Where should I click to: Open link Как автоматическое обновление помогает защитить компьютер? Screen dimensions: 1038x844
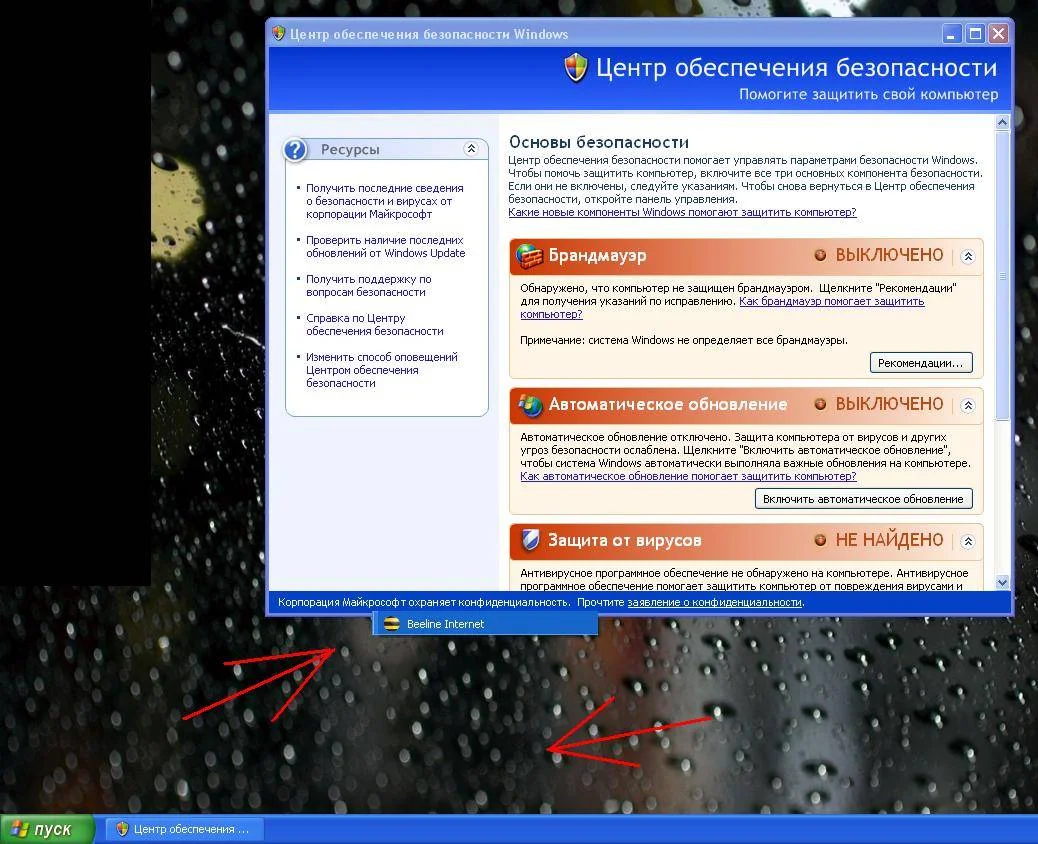(x=688, y=476)
